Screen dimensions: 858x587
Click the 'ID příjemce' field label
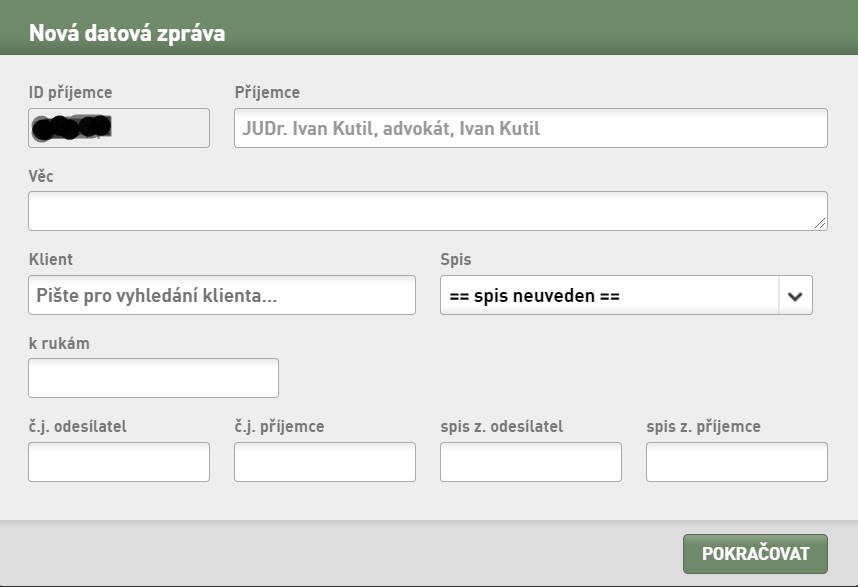(x=71, y=92)
